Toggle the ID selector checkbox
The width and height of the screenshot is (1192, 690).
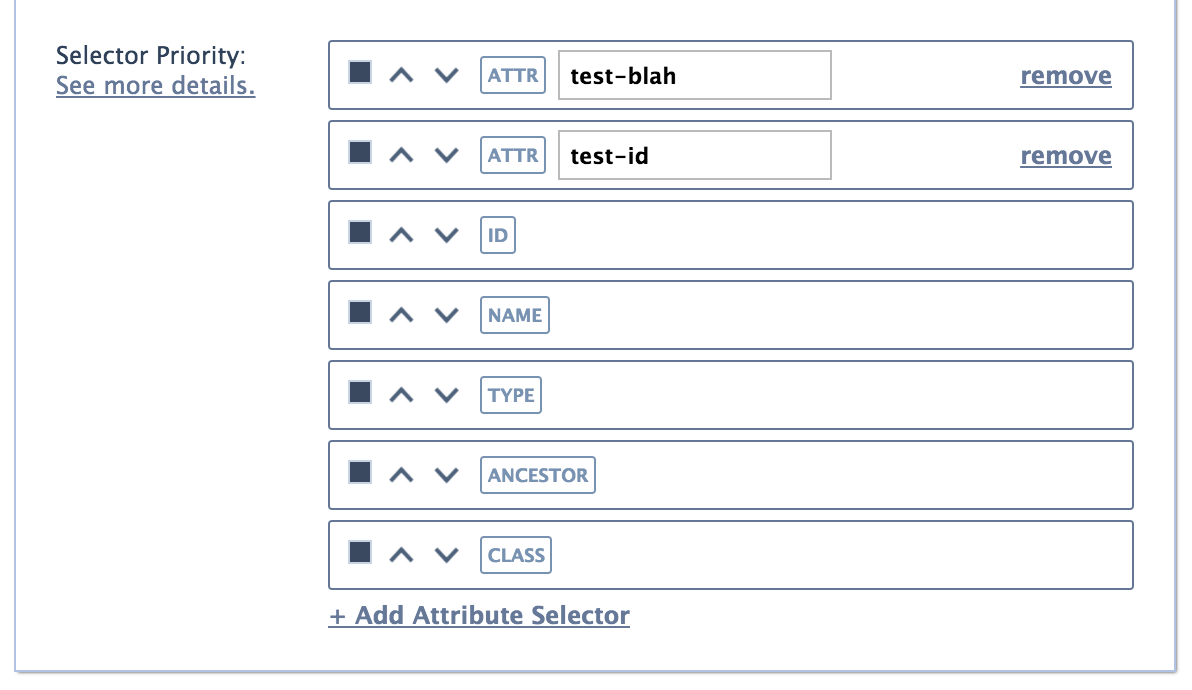pos(360,232)
